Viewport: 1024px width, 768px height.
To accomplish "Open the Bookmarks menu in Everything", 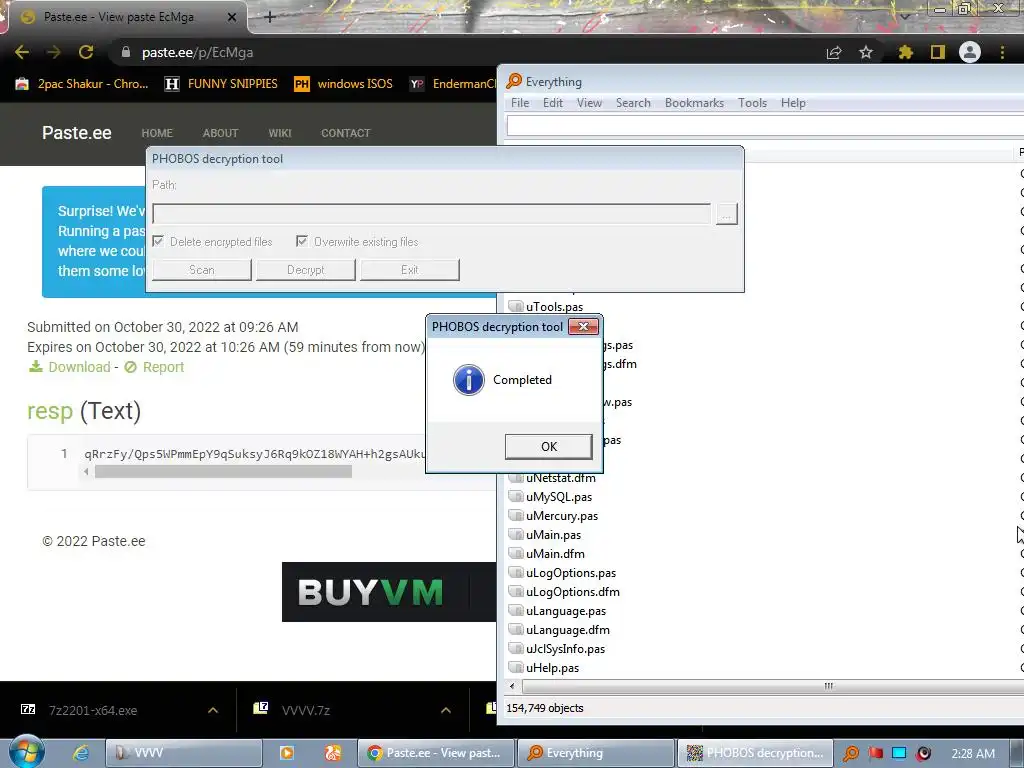I will tap(694, 103).
